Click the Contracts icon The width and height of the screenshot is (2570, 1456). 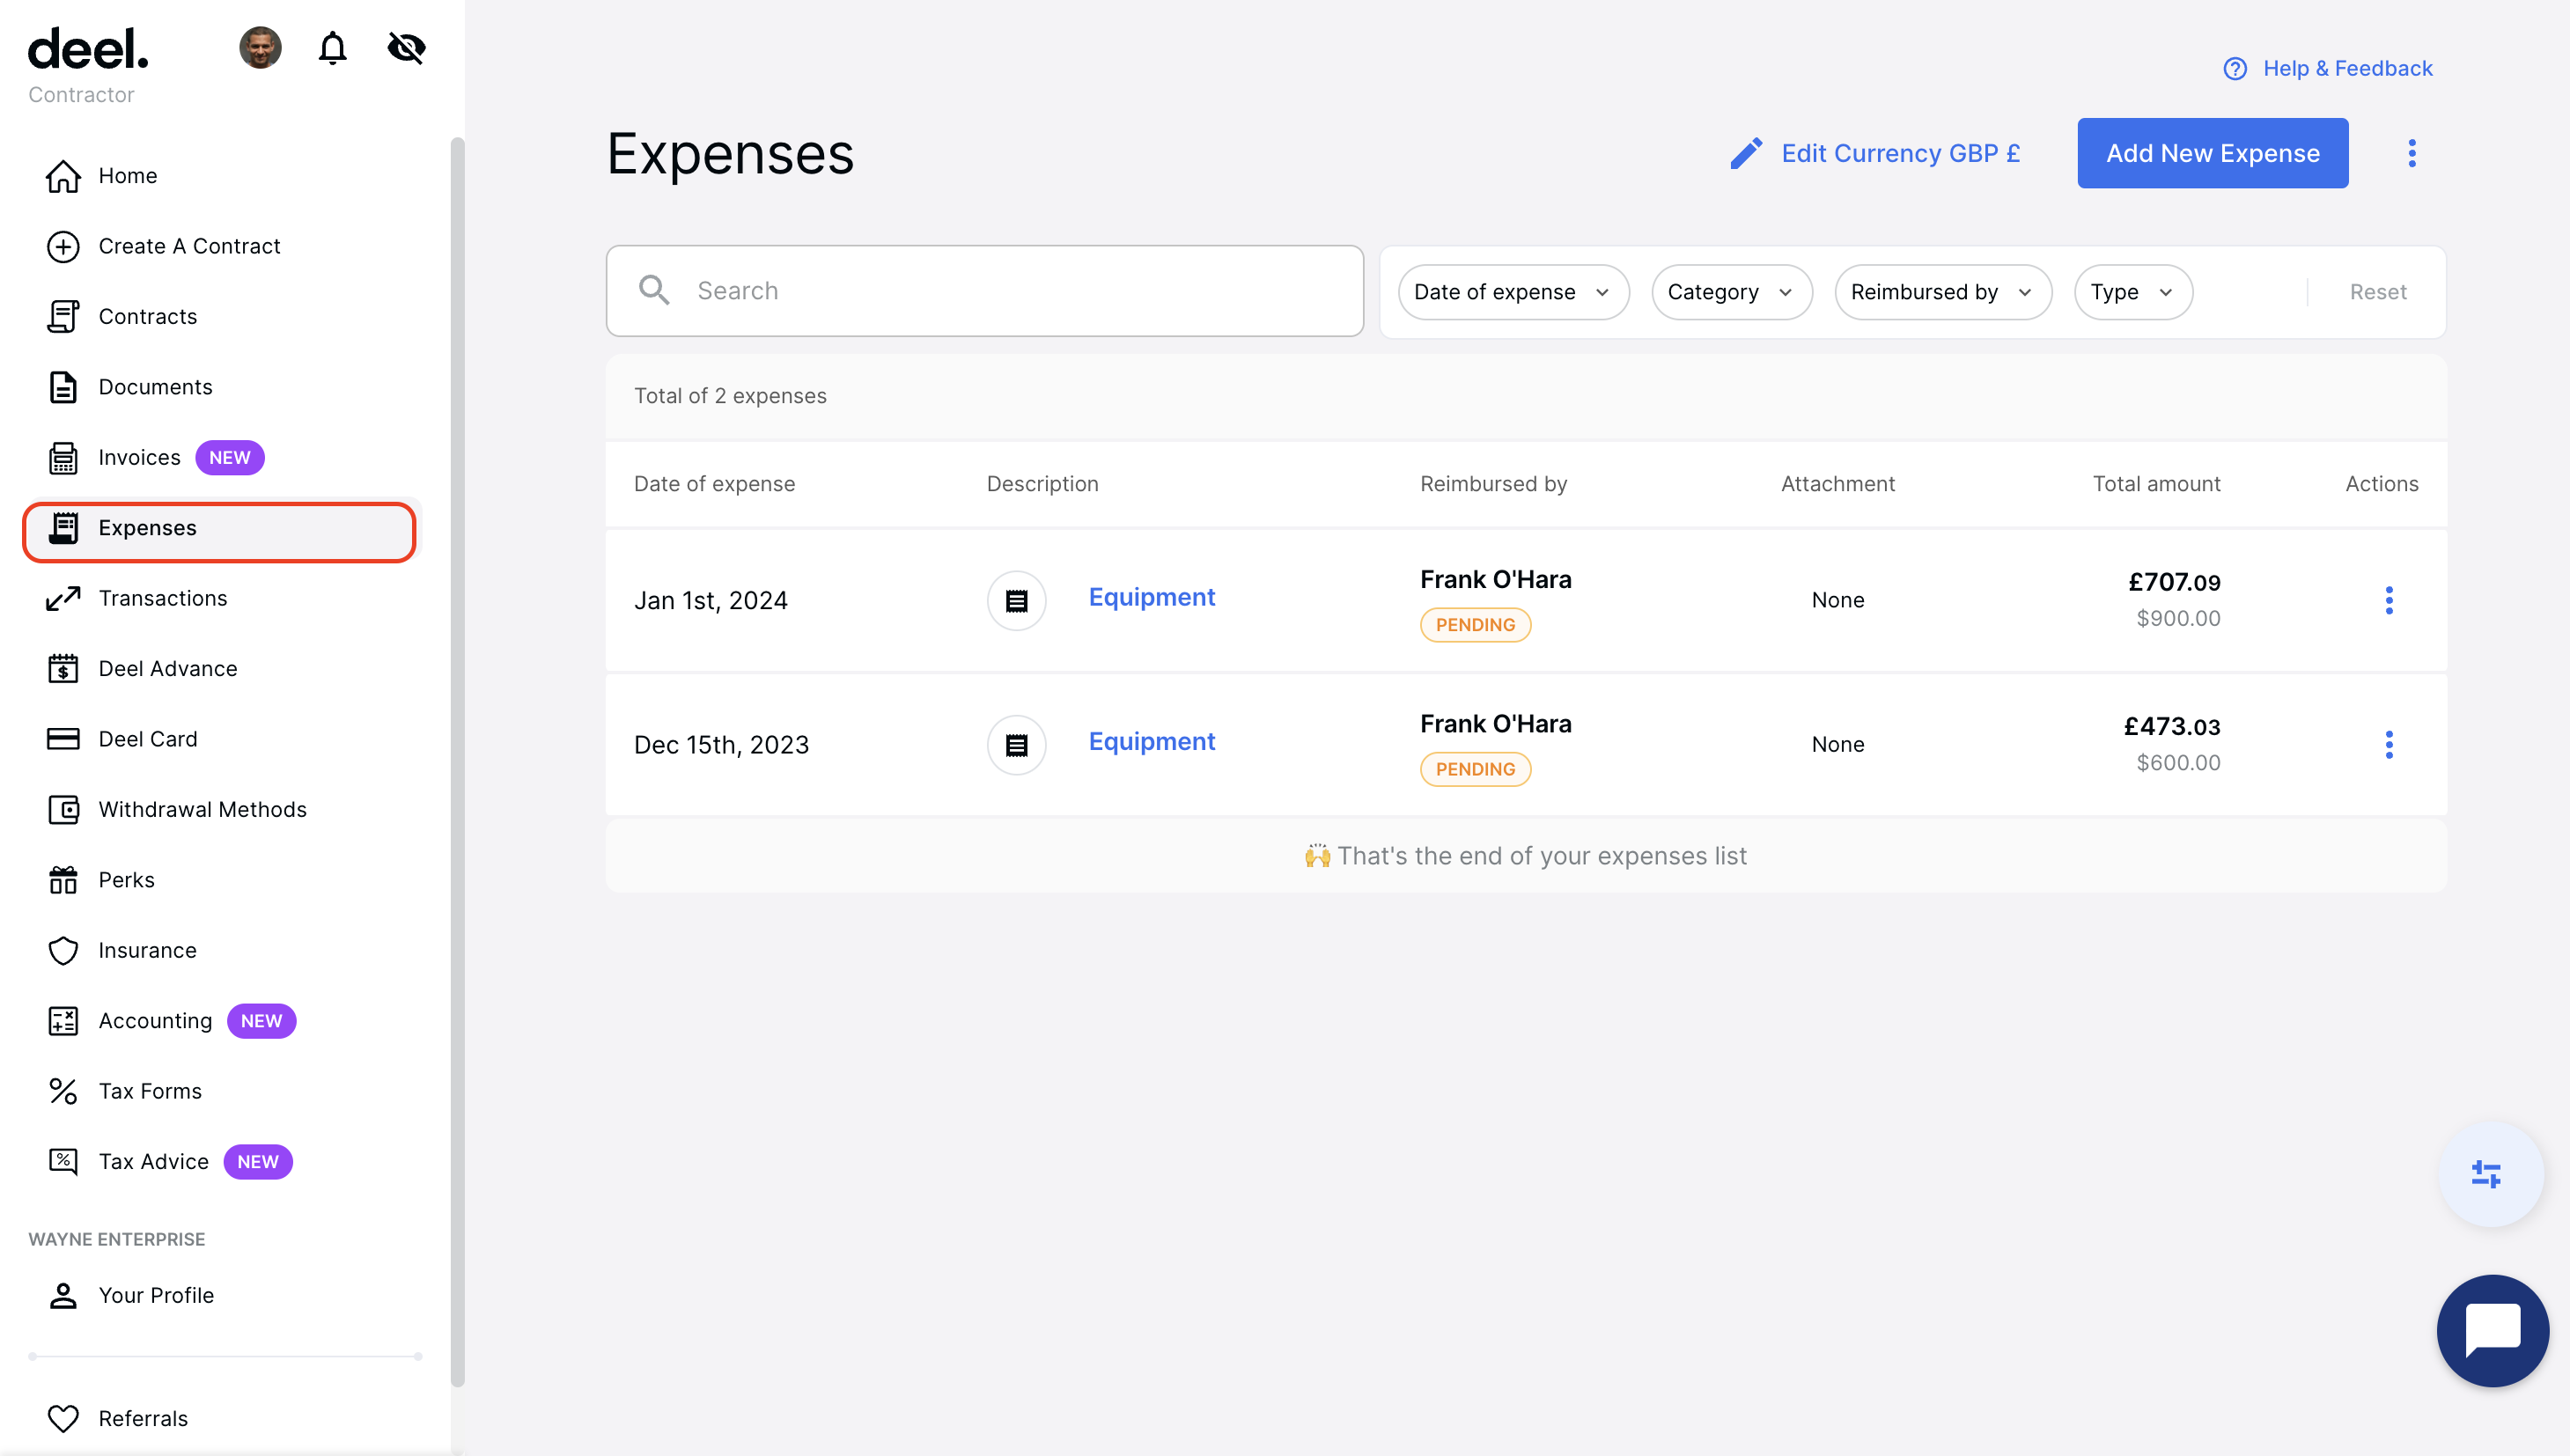pyautogui.click(x=63, y=316)
